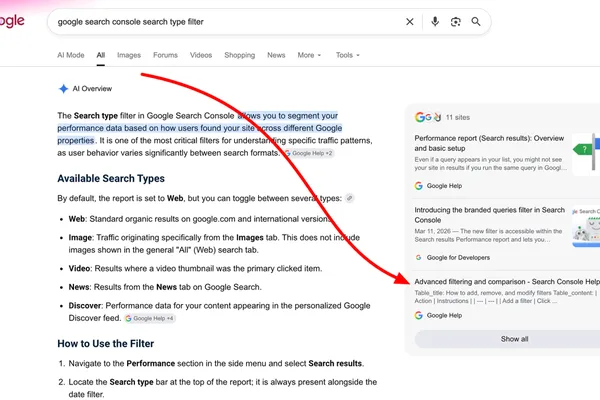Open the Shopping tab

[240, 55]
